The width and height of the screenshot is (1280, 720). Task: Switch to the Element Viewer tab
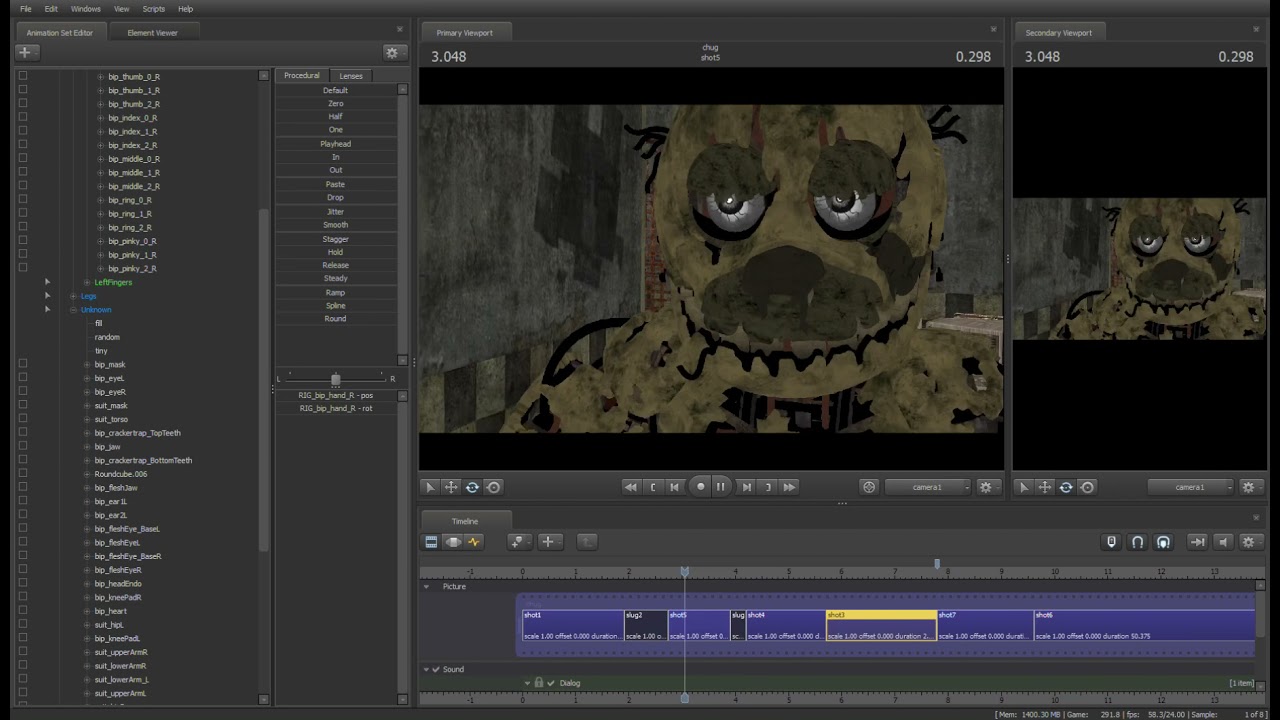(152, 32)
